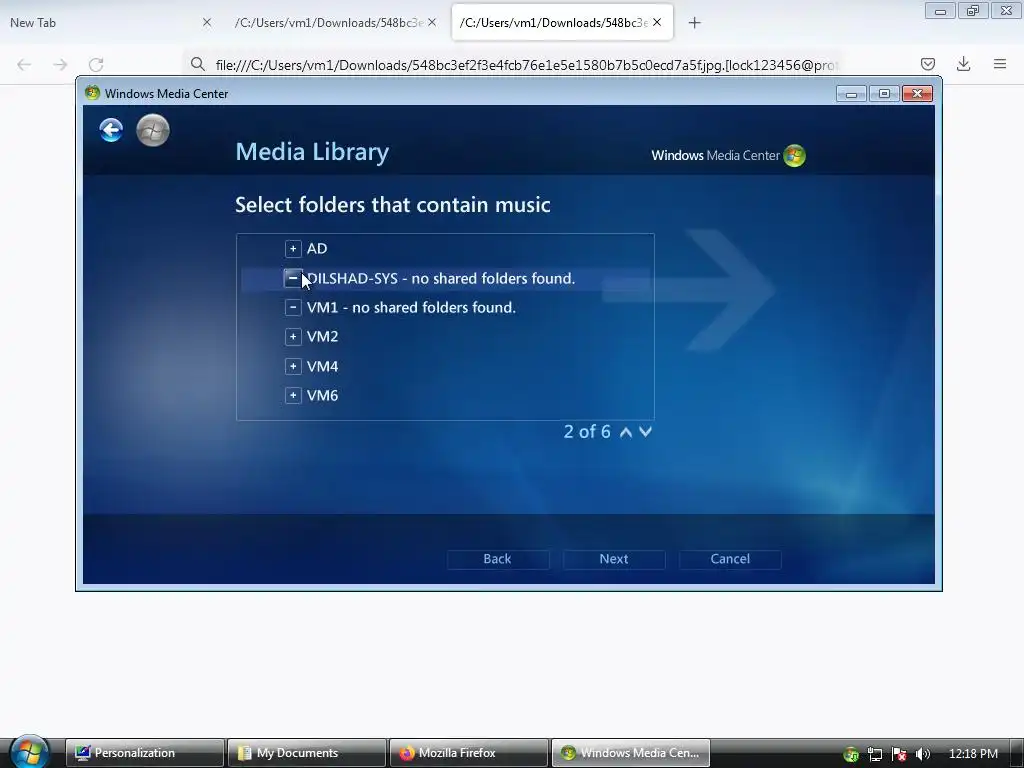
Task: Expand the VM2 node
Action: (x=293, y=337)
